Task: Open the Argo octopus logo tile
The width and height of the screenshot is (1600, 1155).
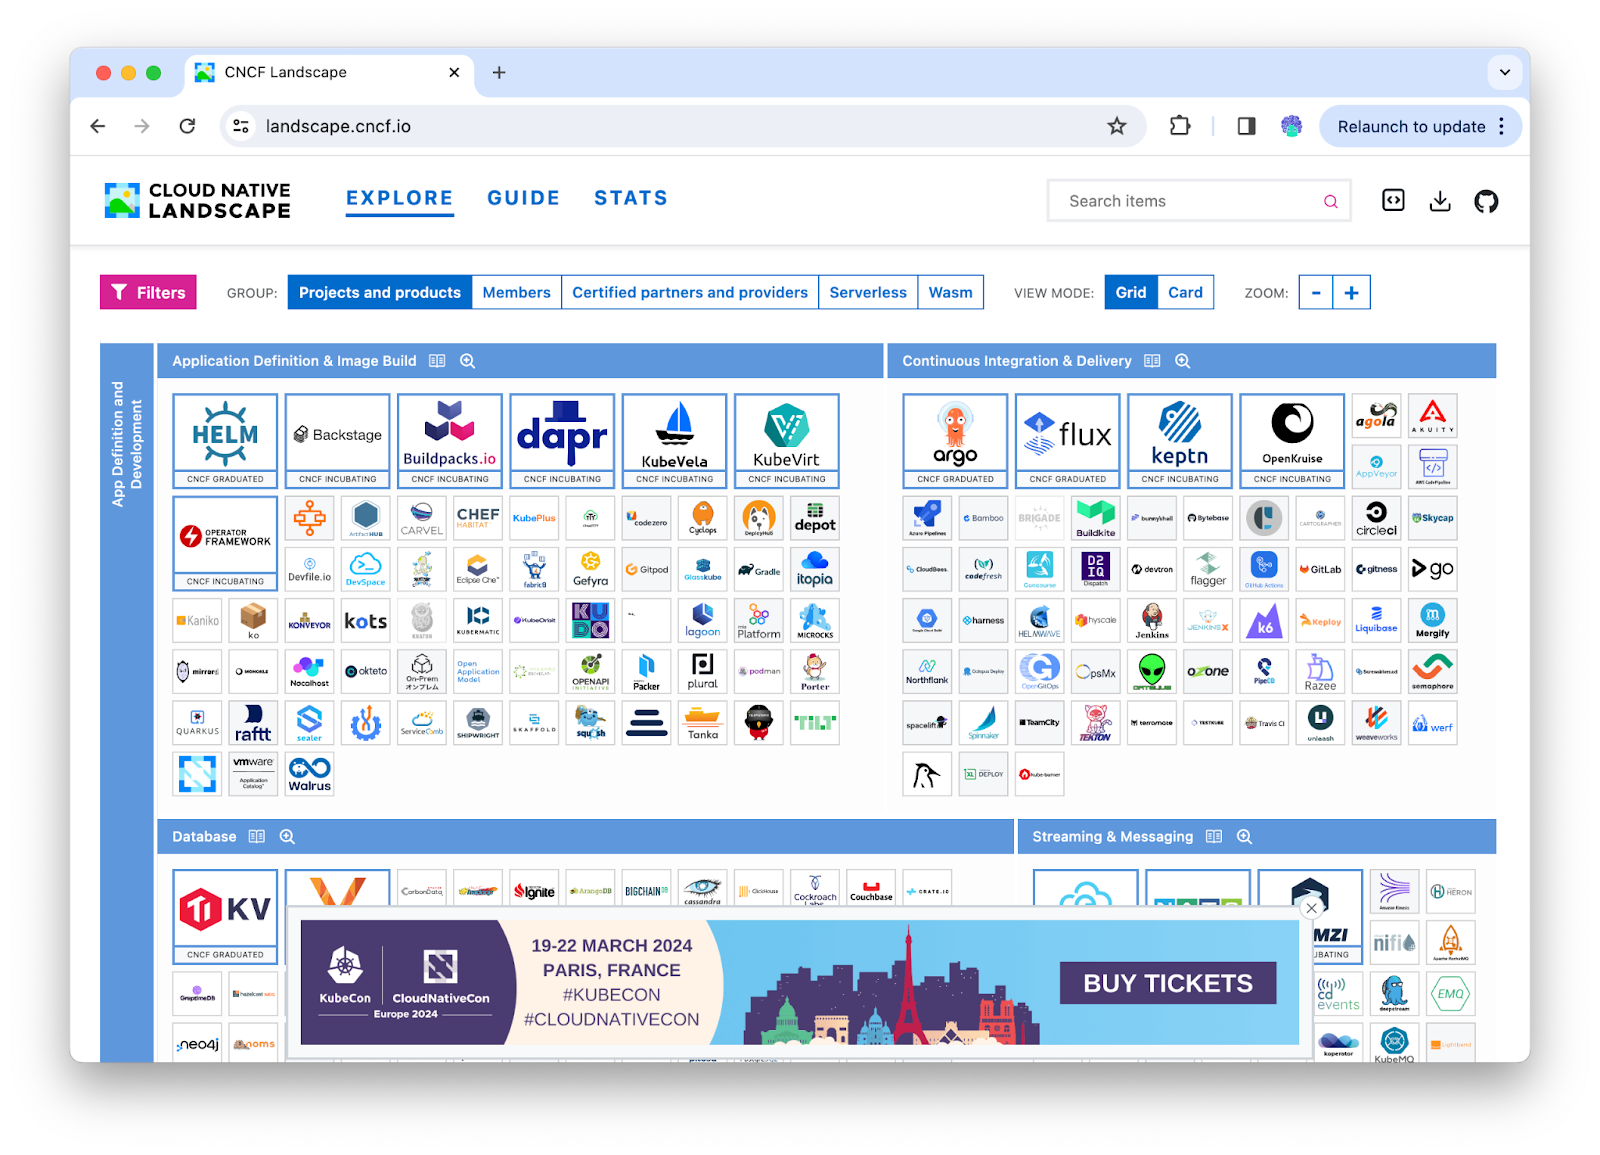Action: click(x=955, y=440)
